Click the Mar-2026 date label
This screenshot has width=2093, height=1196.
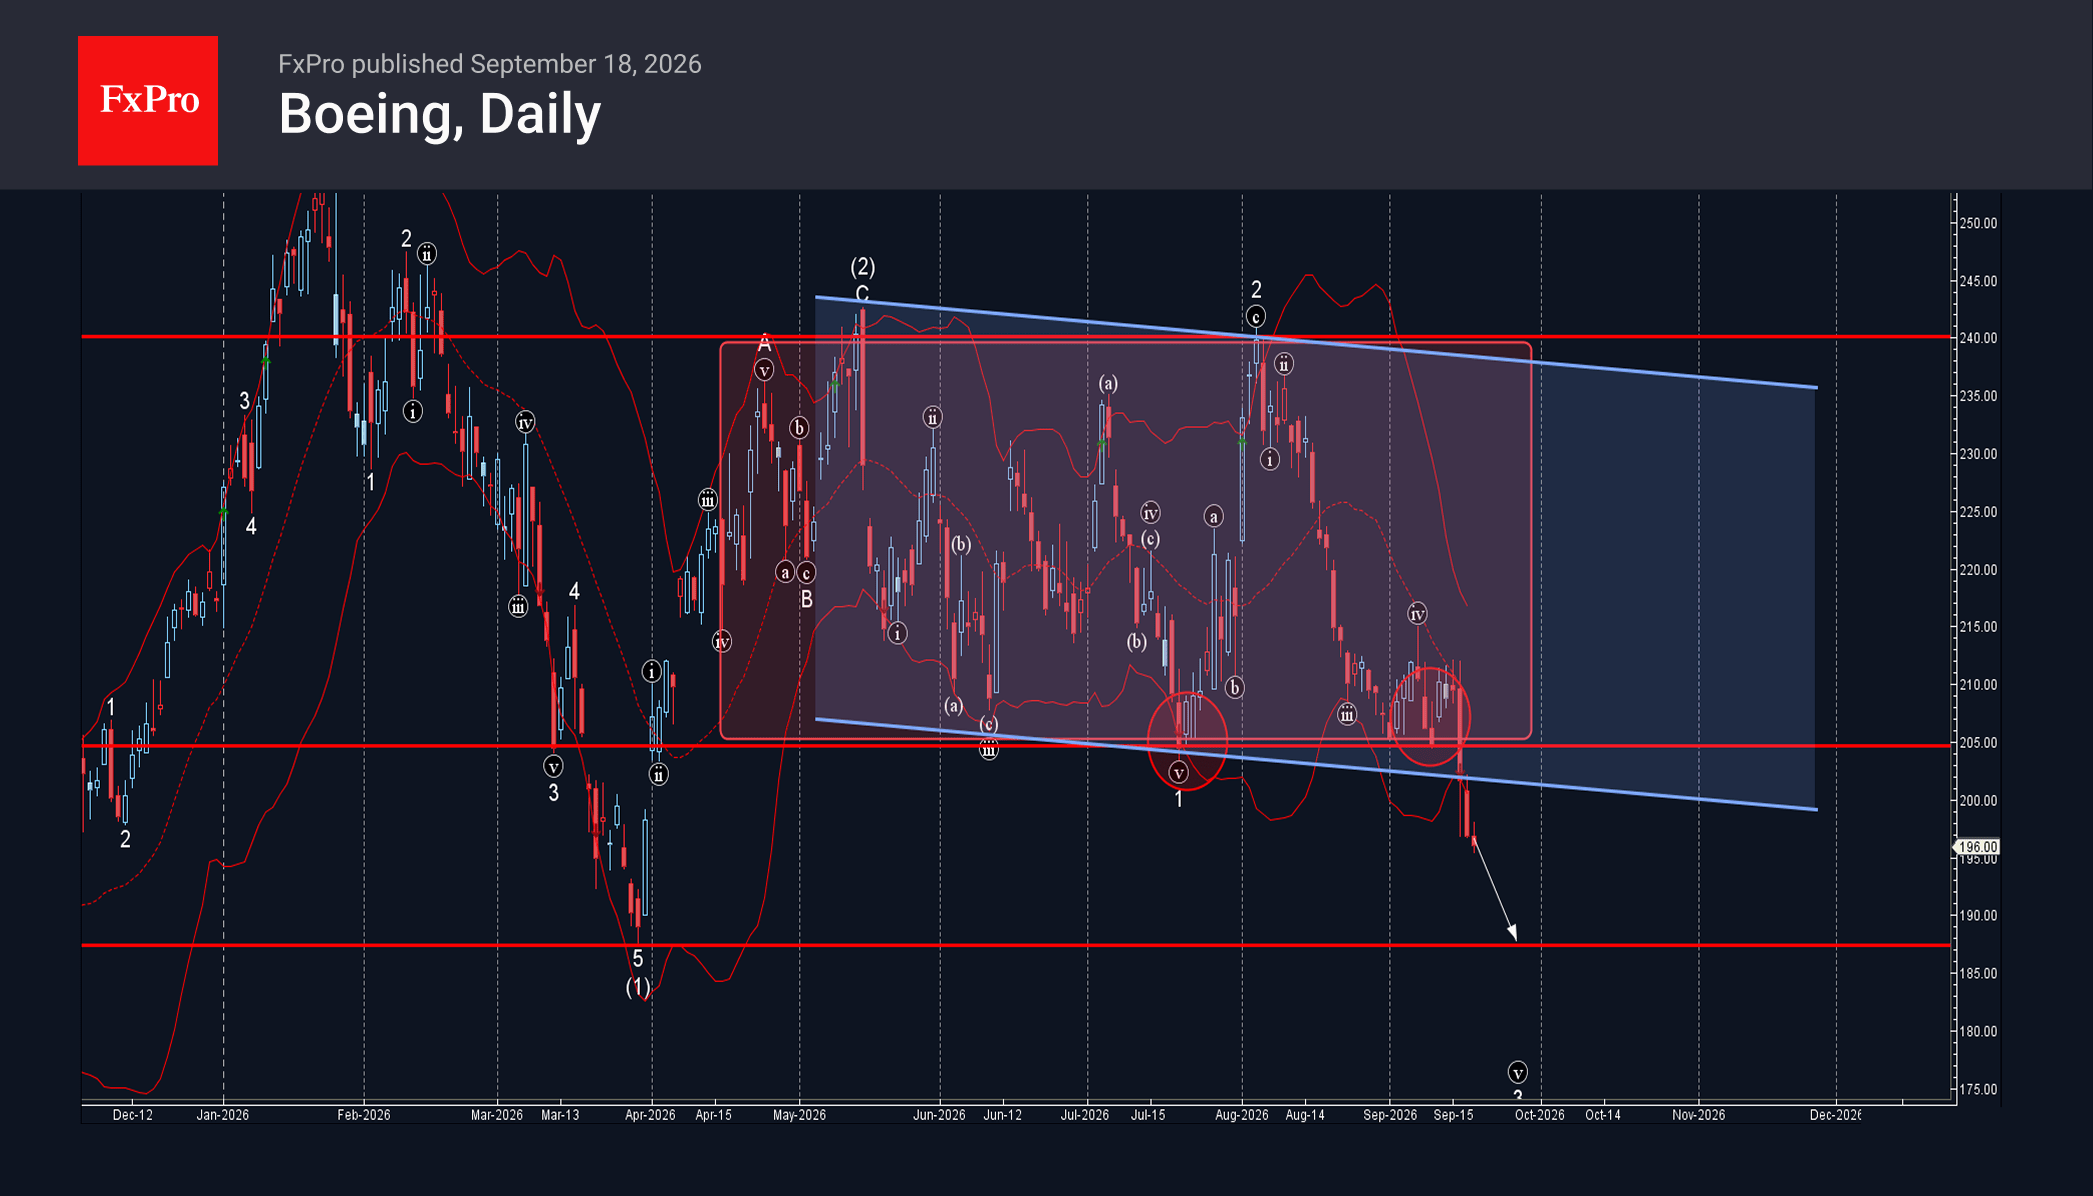click(x=497, y=1115)
